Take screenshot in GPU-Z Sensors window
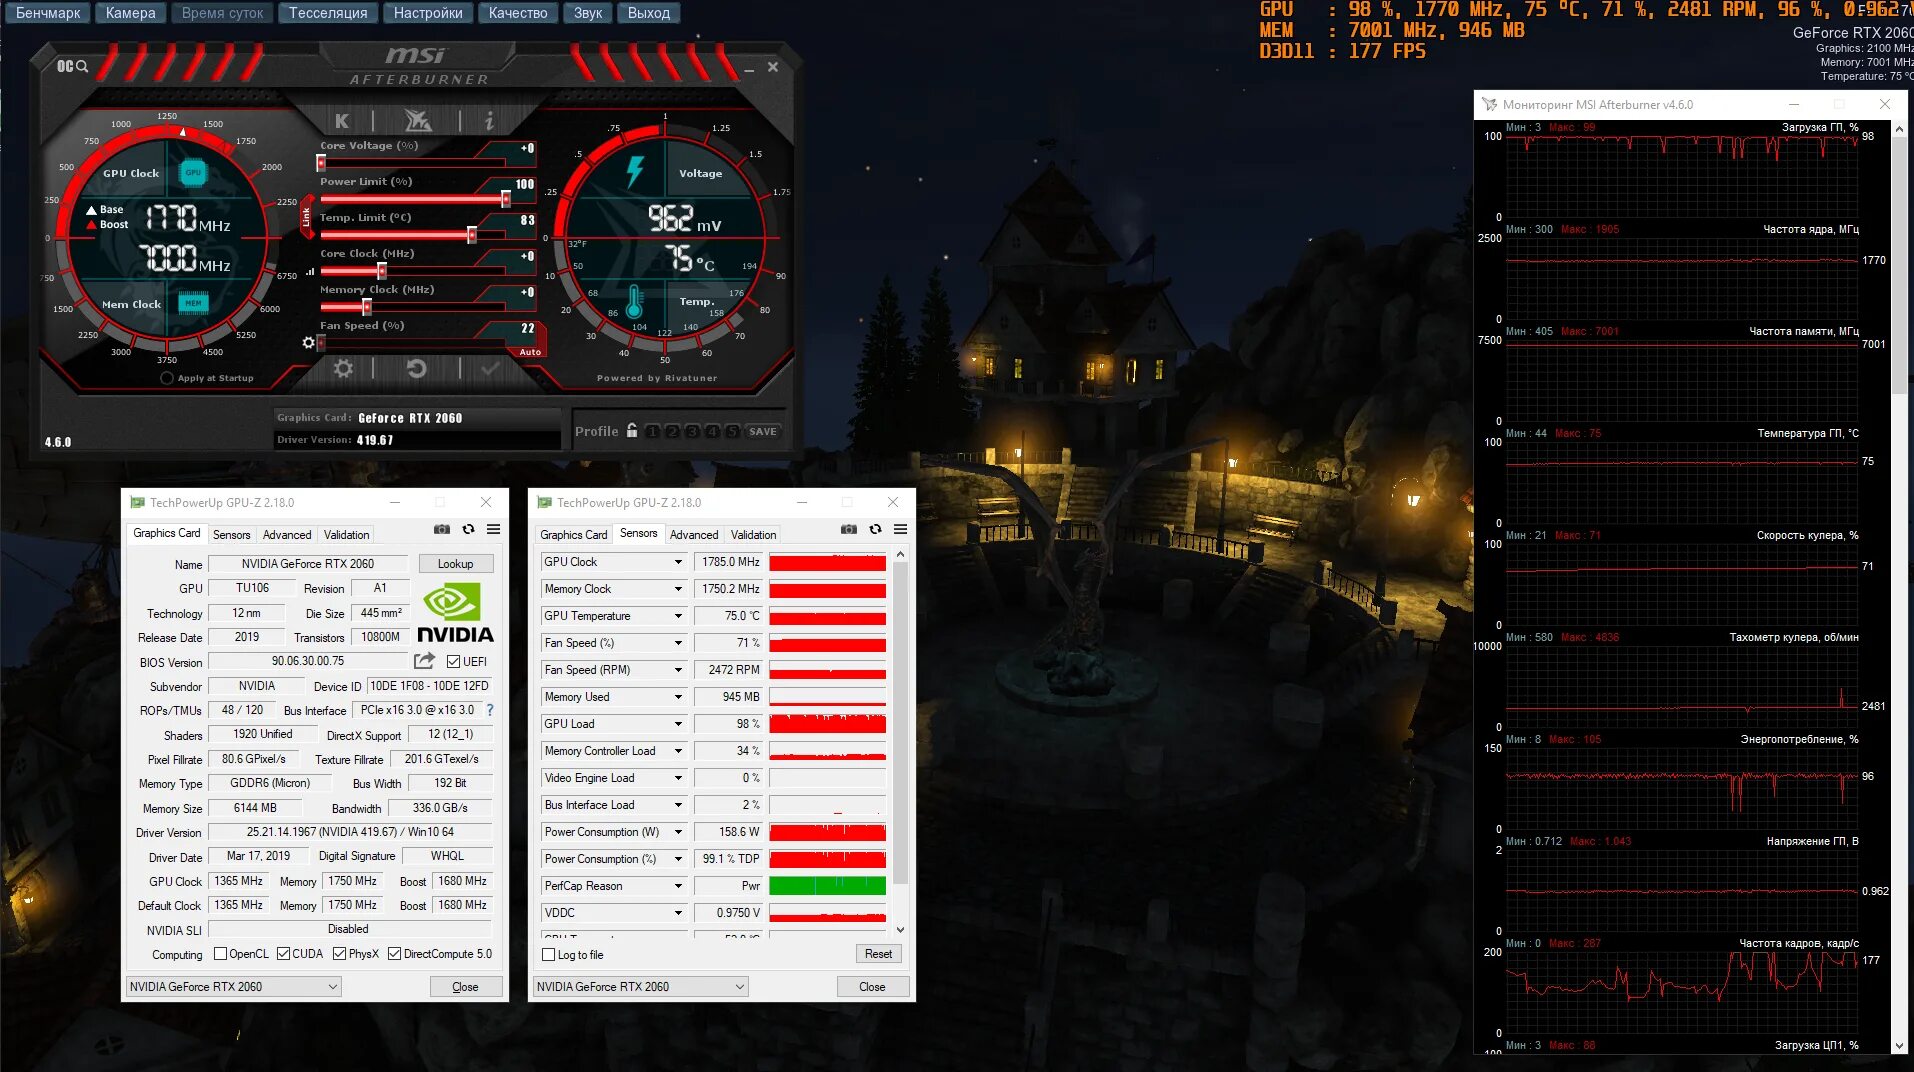This screenshot has width=1914, height=1072. point(849,529)
